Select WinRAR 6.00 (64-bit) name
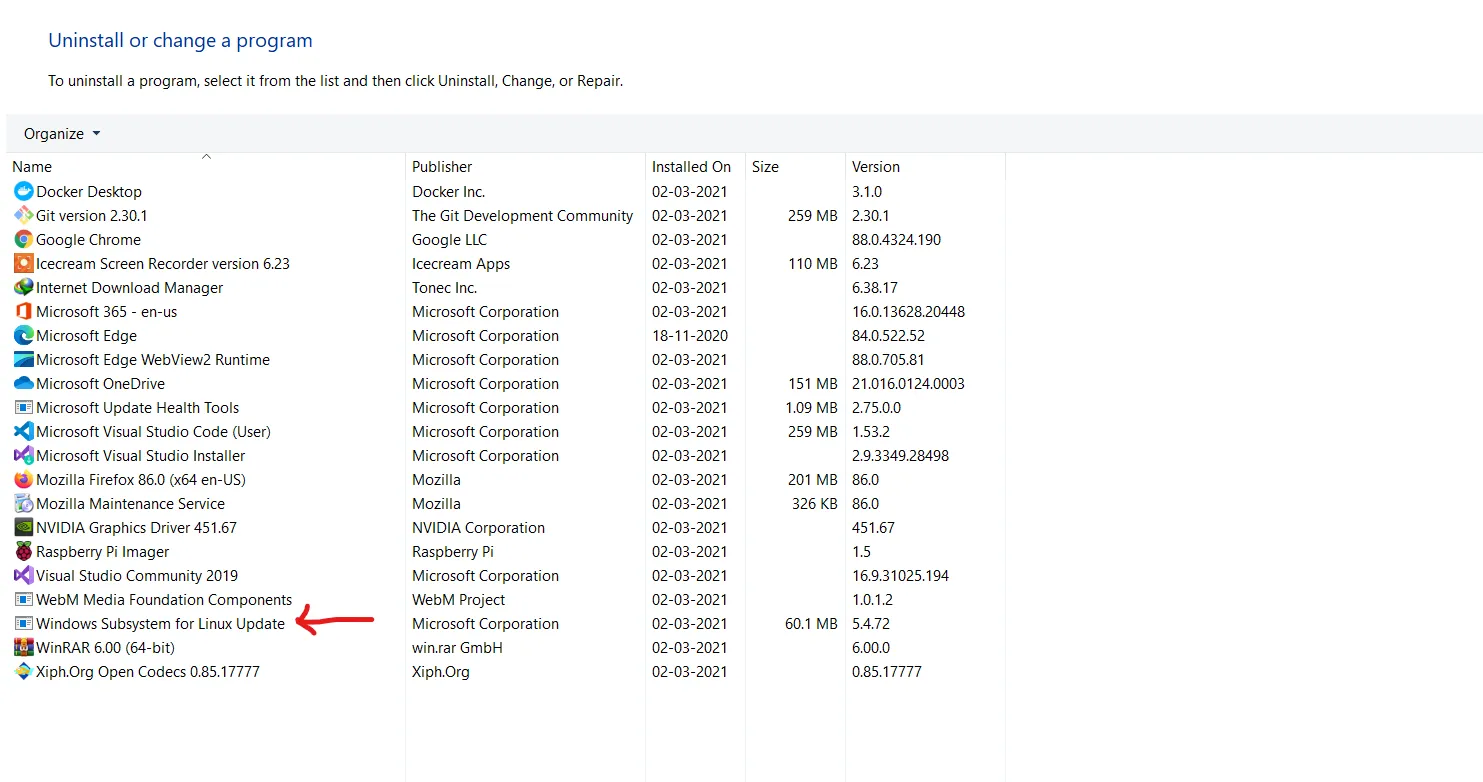The image size is (1483, 782). click(105, 647)
